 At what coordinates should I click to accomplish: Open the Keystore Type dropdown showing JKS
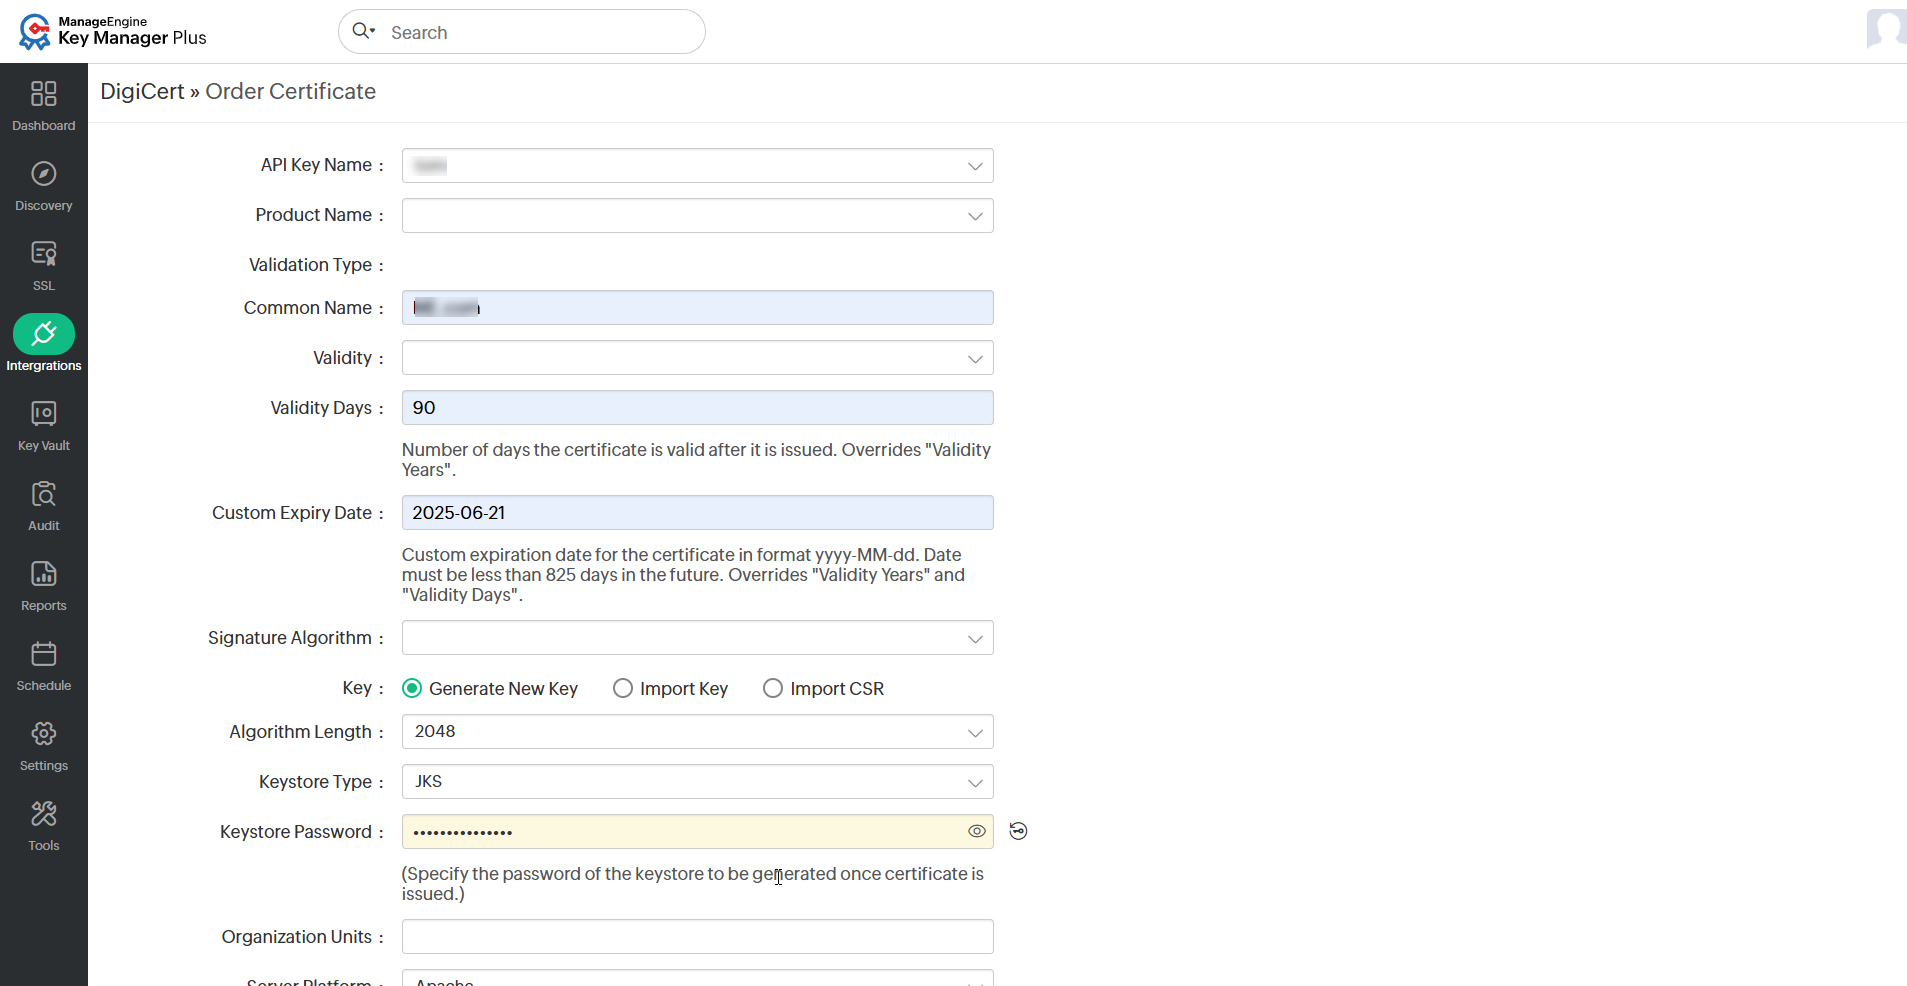(698, 782)
